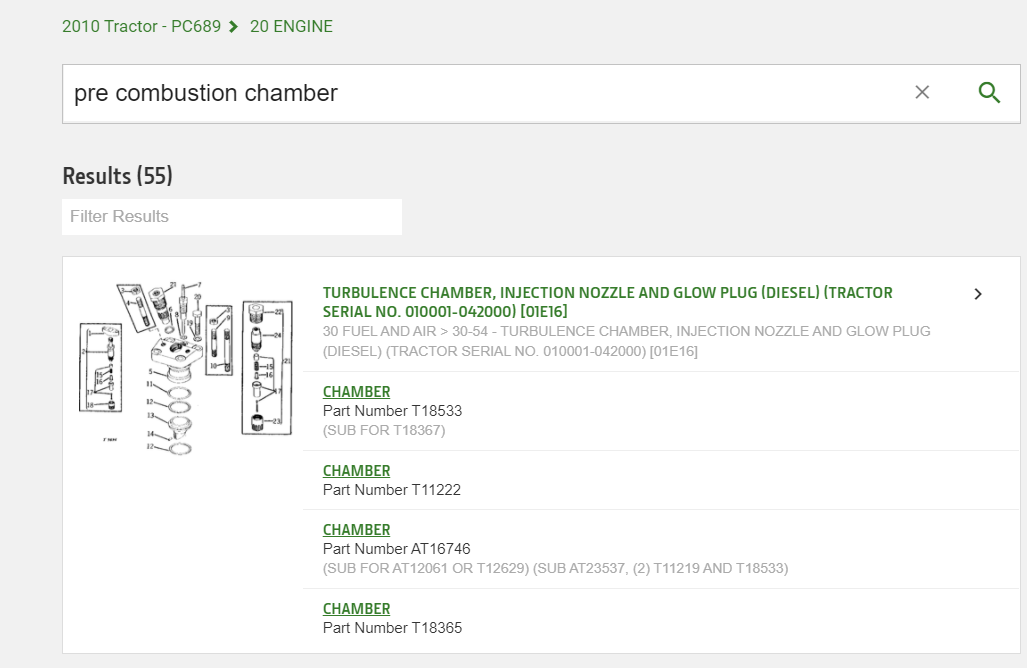Open the exploded parts diagram thumbnail

(x=185, y=368)
